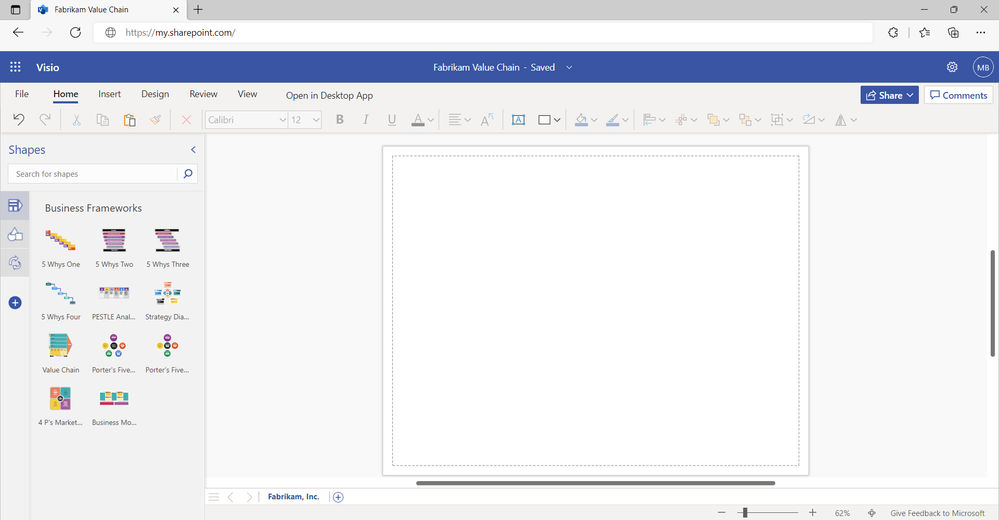Toggle Italic formatting
Image resolution: width=999 pixels, height=520 pixels.
366,120
